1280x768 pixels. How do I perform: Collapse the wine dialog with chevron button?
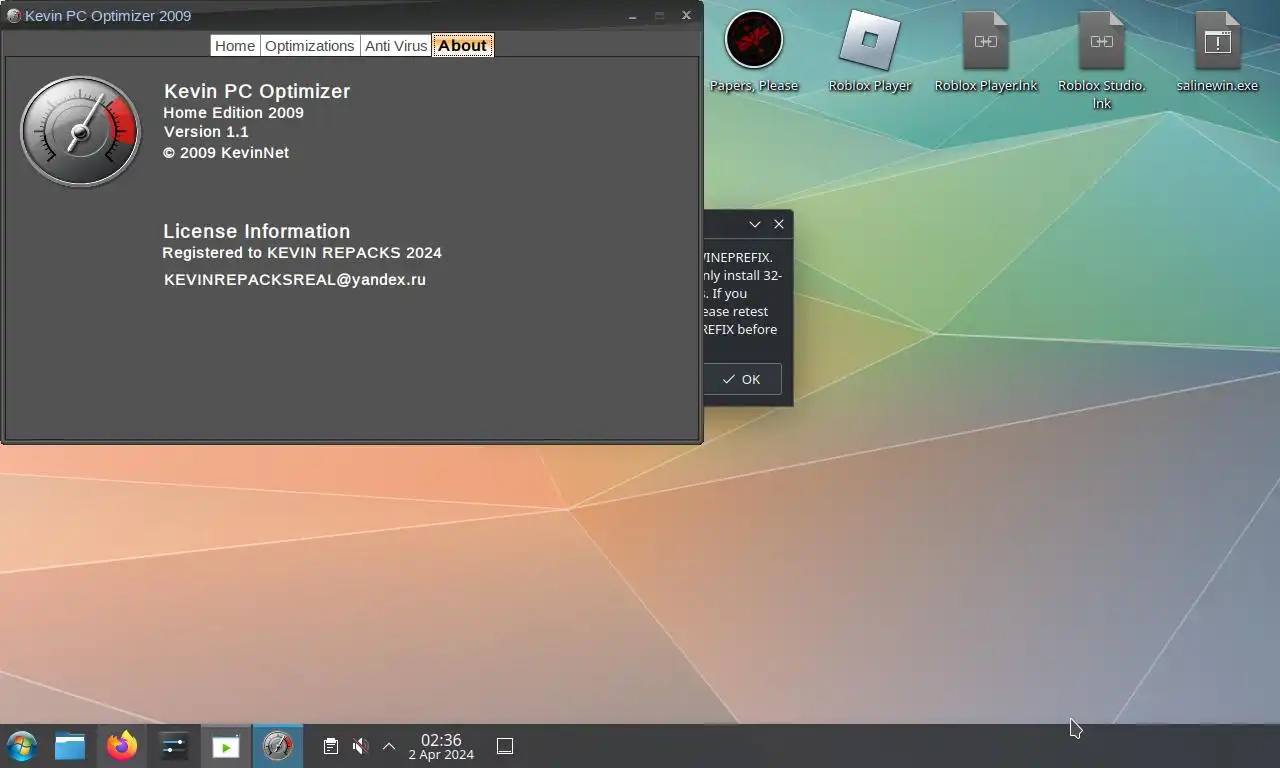(x=755, y=225)
